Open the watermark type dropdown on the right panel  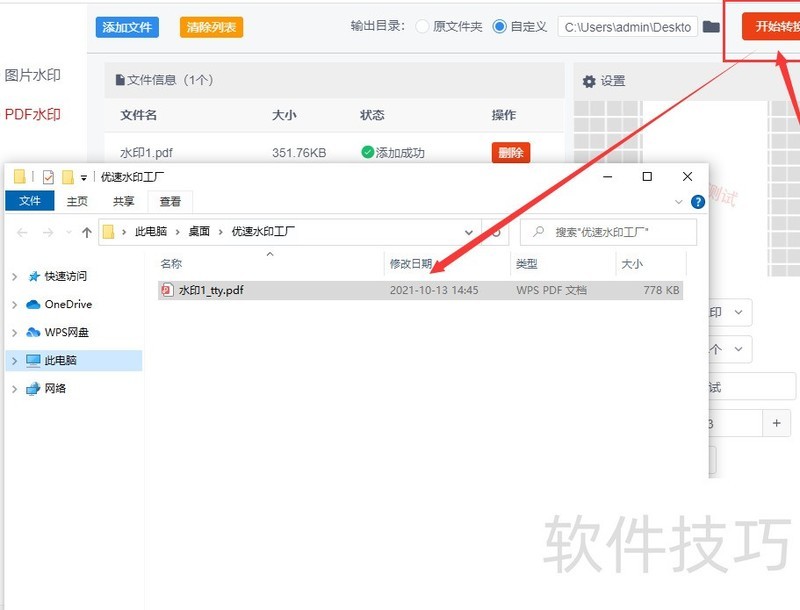(736, 312)
